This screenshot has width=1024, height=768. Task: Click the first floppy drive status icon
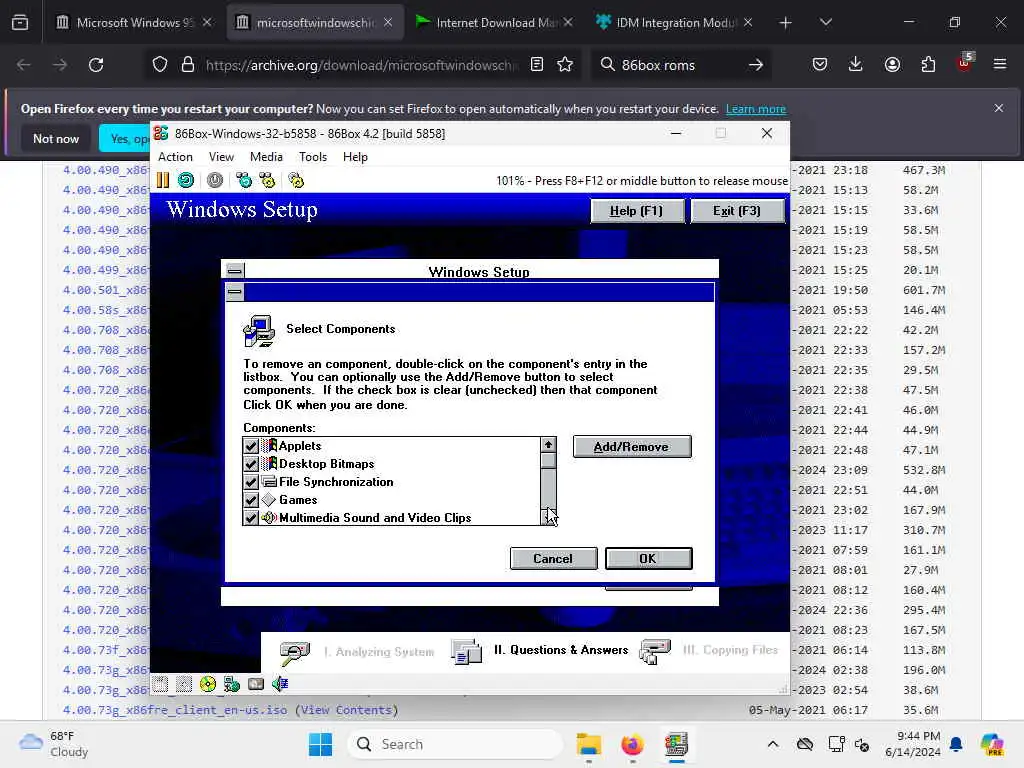tap(161, 684)
